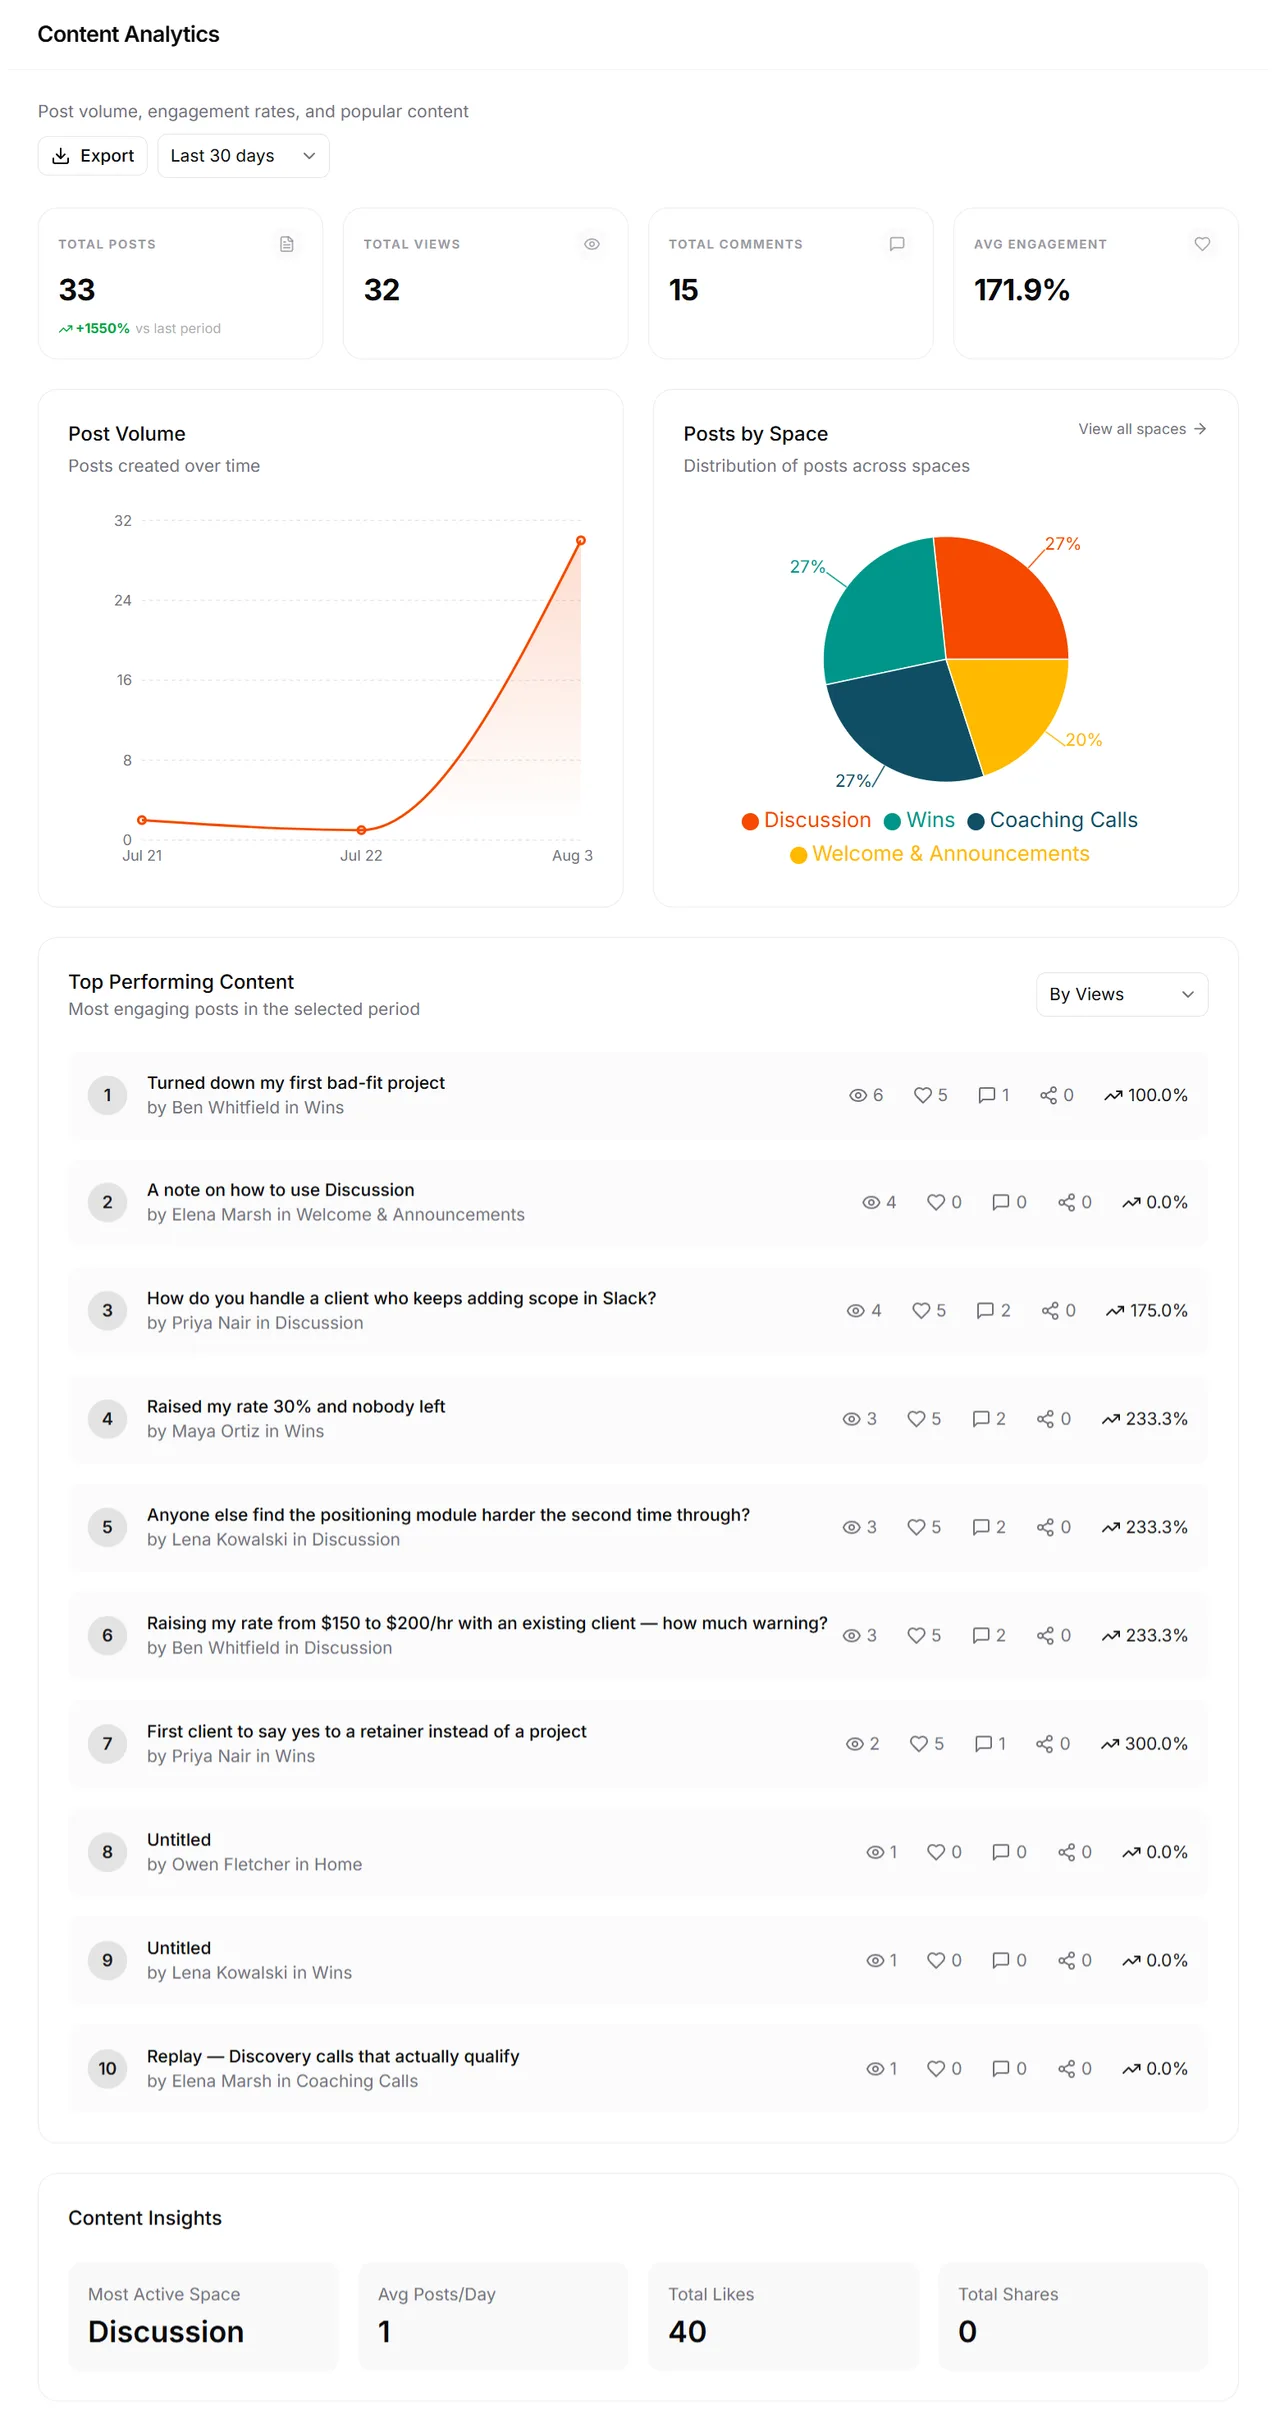Screen dimensions: 1280x2432
Task: Click the trending arrow icon beside 300.0% engagement
Action: (1110, 1744)
